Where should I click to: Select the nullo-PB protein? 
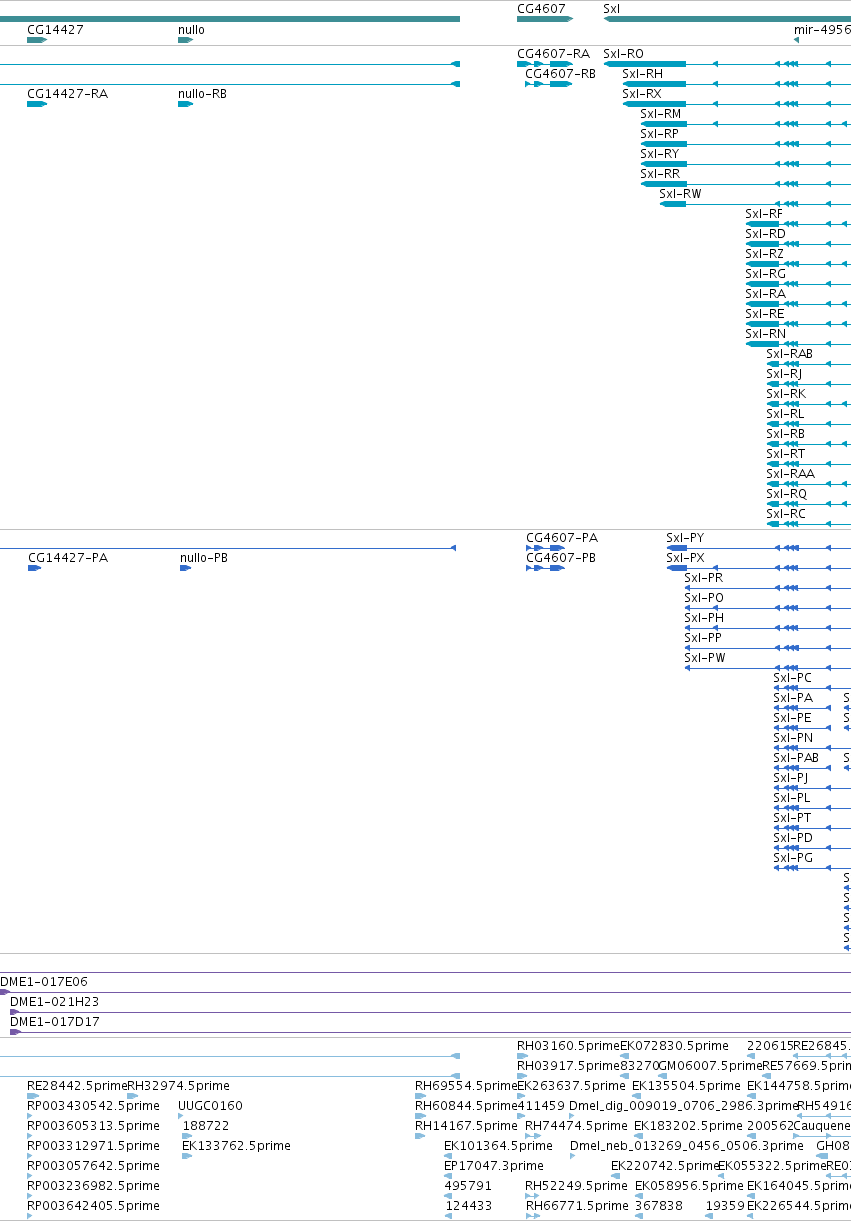204,557
